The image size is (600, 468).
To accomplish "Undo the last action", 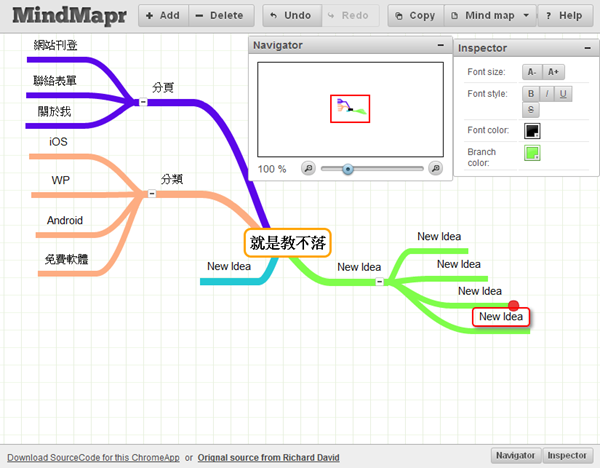I will click(x=292, y=16).
